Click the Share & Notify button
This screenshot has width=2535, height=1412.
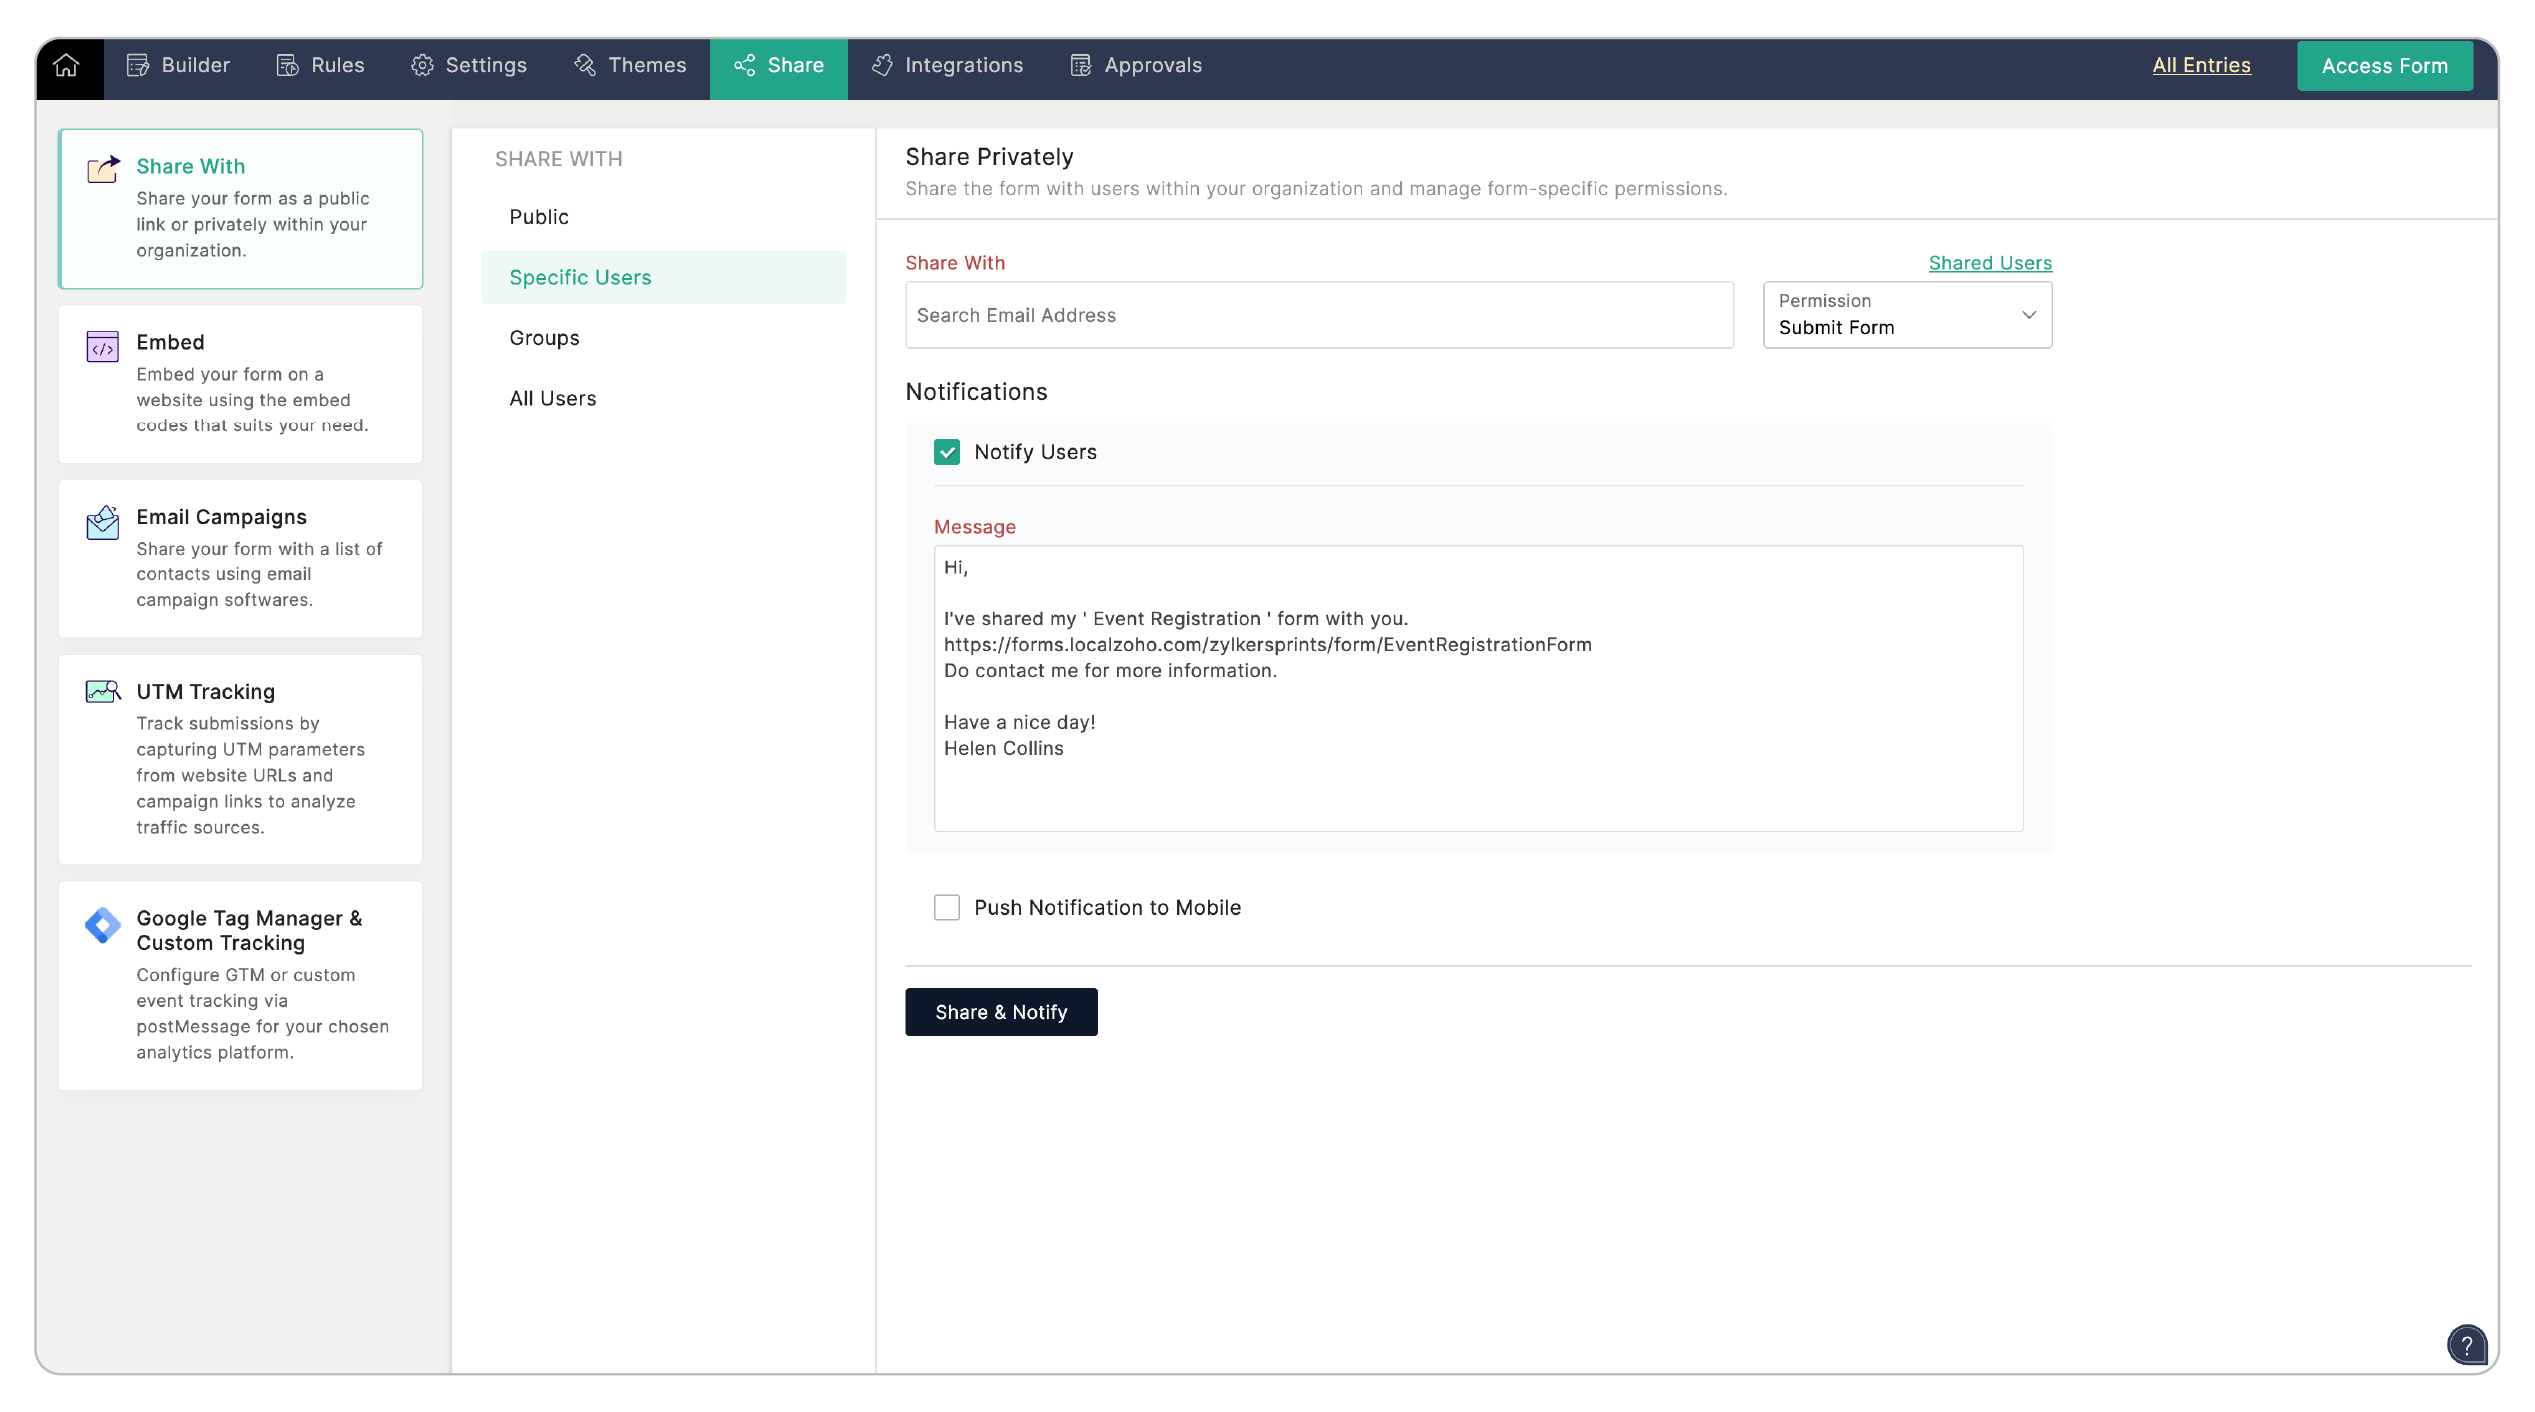click(x=1000, y=1012)
